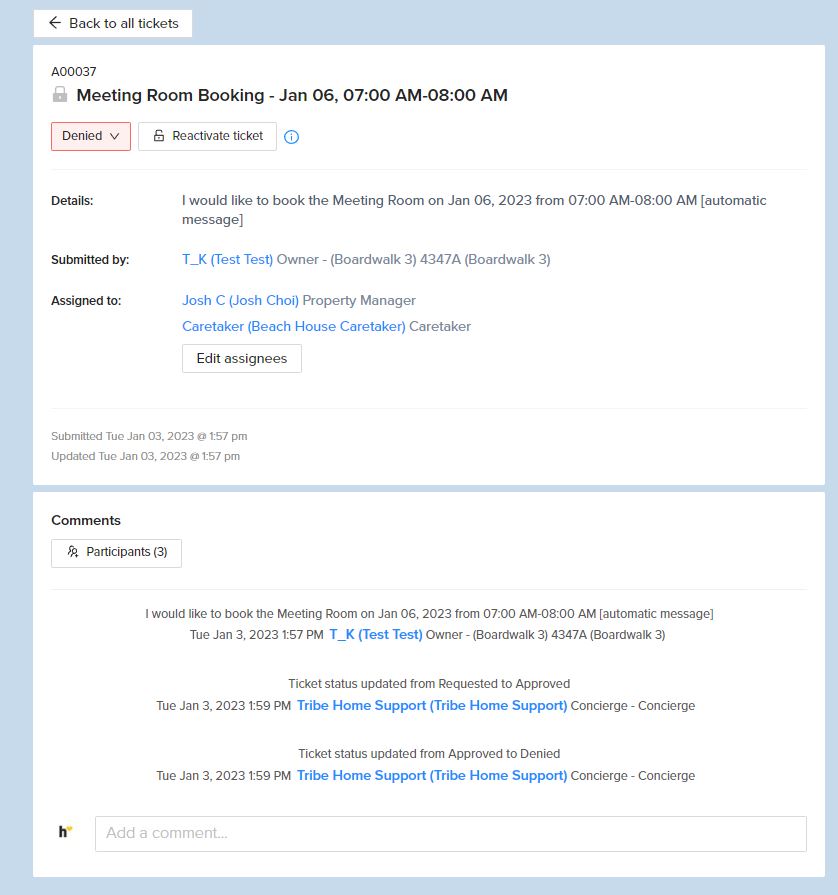838x895 pixels.
Task: Click Updated Tue Jan 03, 2023 timestamp
Action: 146,456
